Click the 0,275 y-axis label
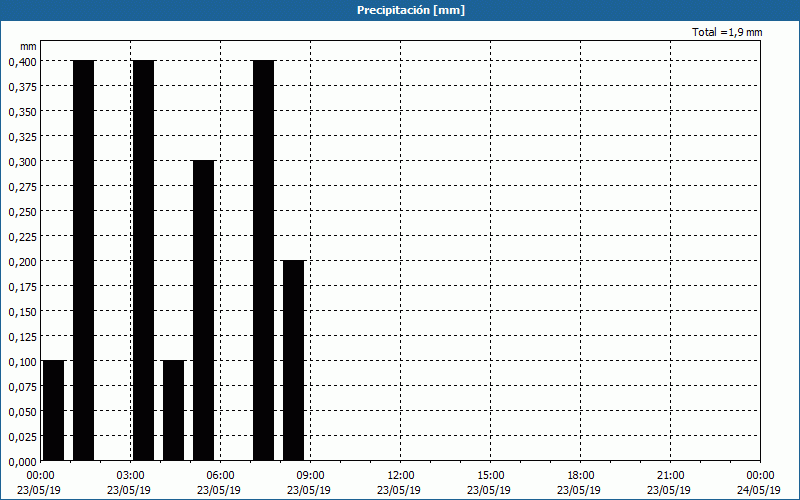This screenshot has height=500, width=800. [22, 187]
